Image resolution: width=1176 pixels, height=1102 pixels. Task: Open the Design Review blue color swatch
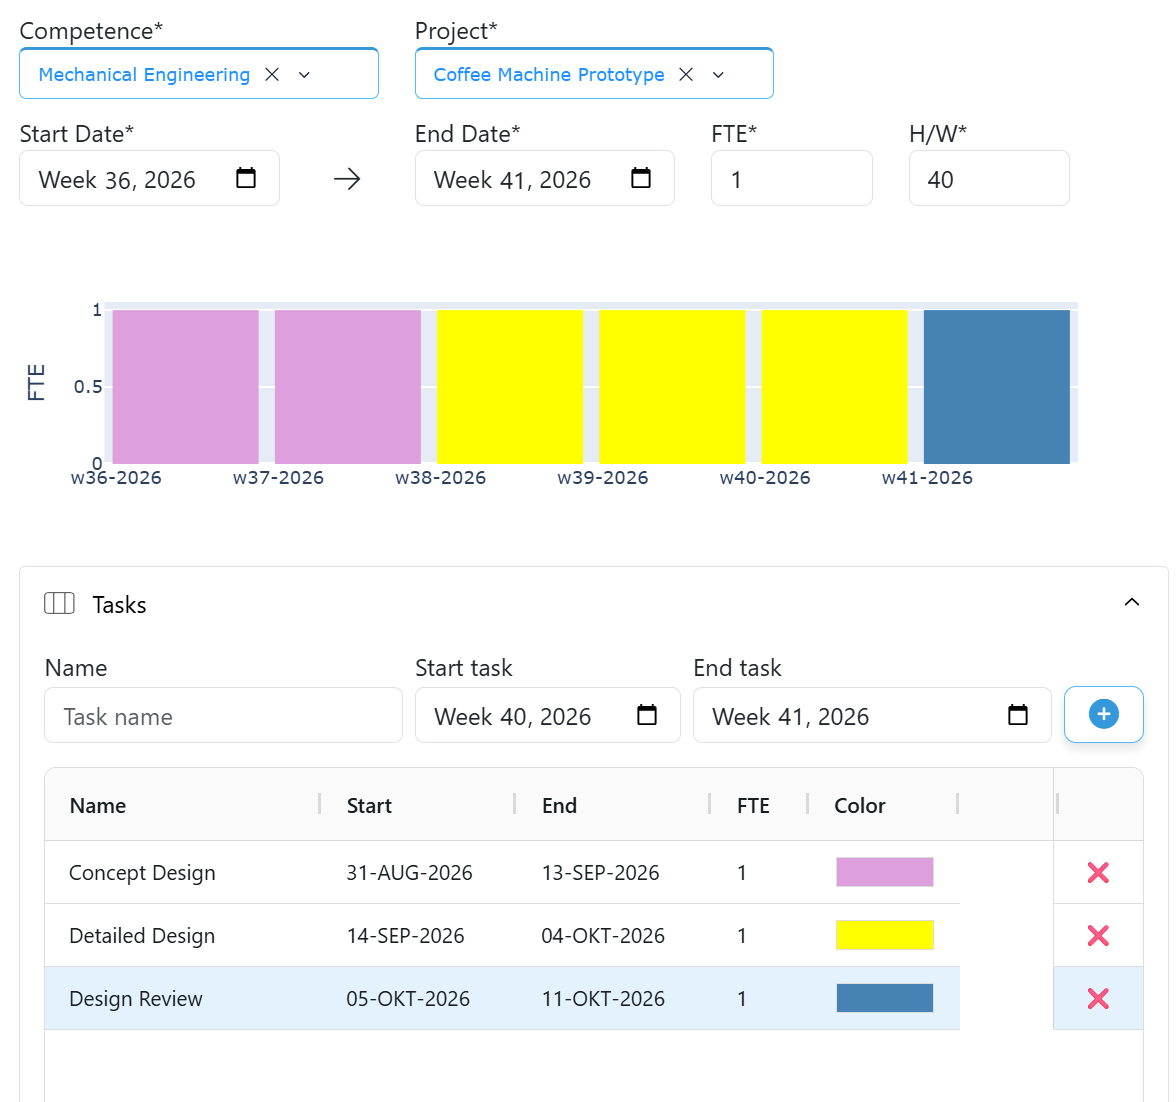tap(885, 998)
